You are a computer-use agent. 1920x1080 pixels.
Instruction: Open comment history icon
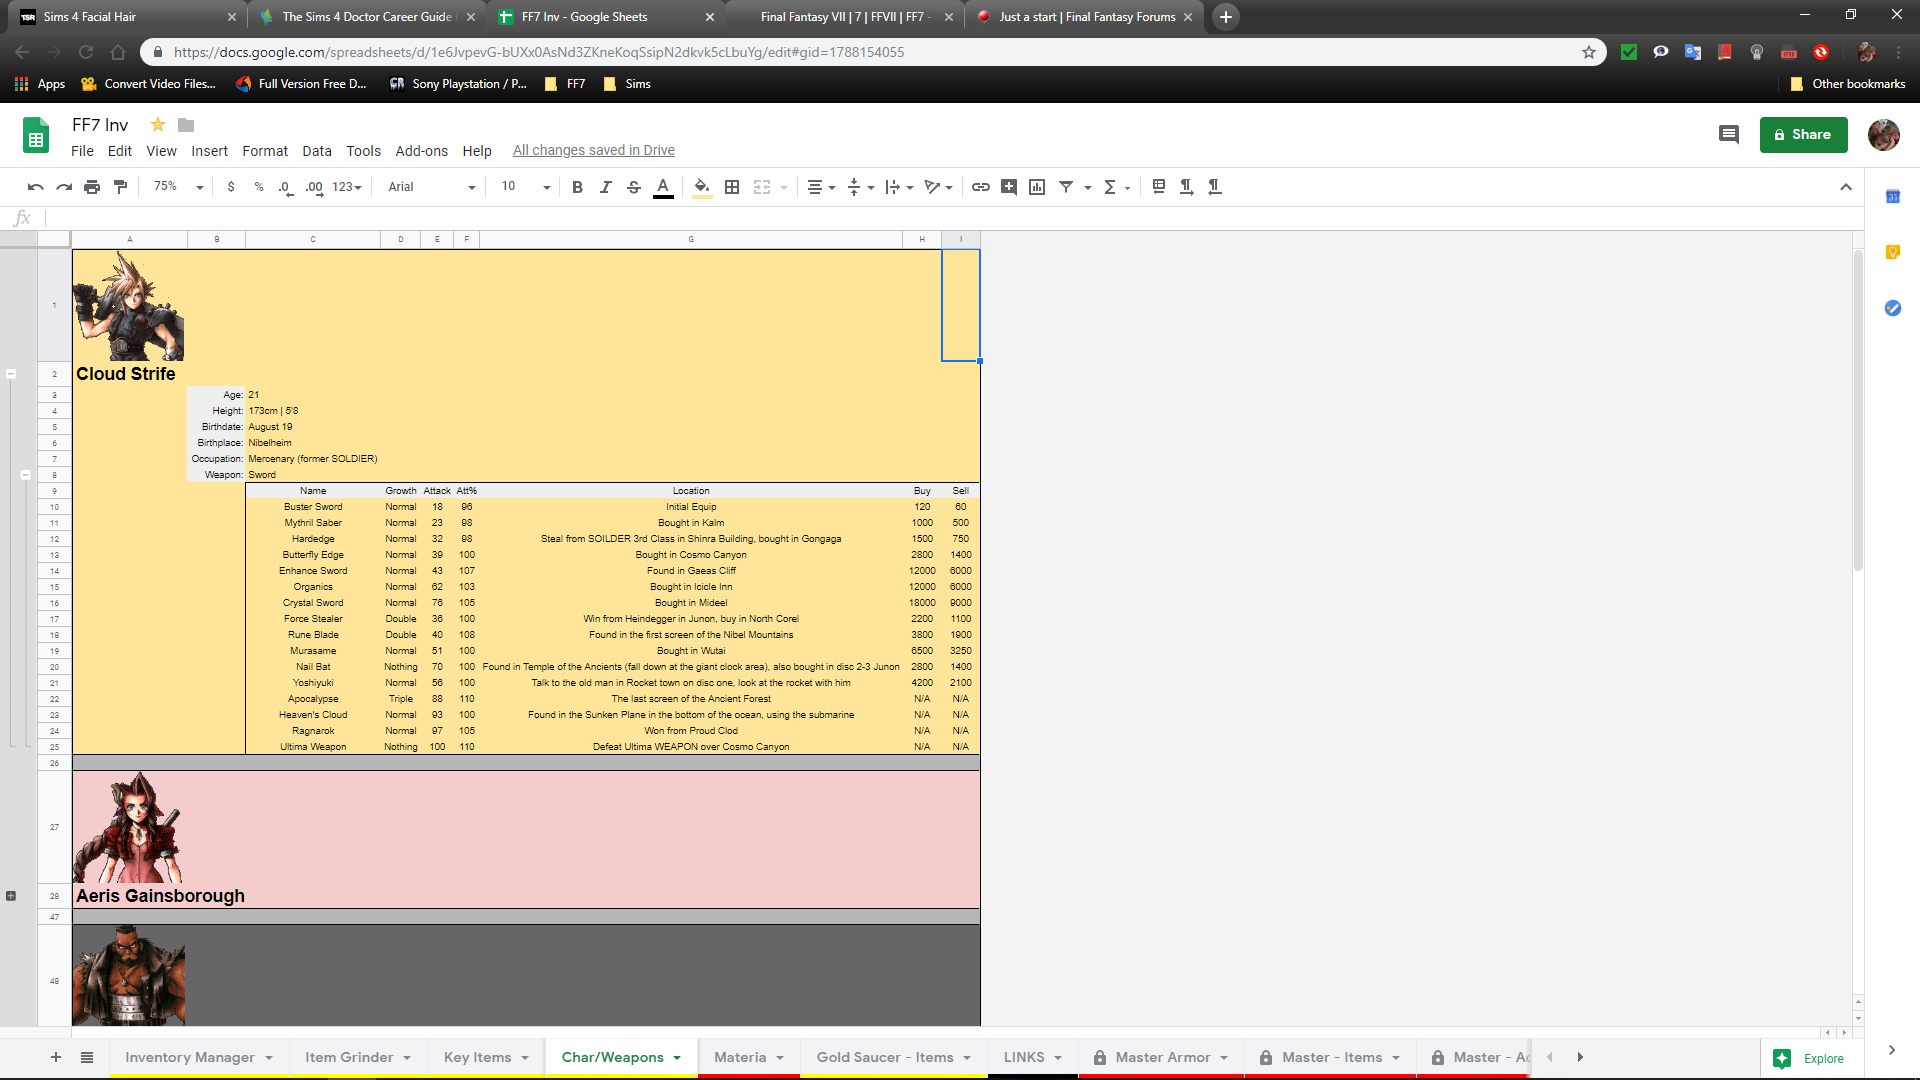pyautogui.click(x=1728, y=134)
